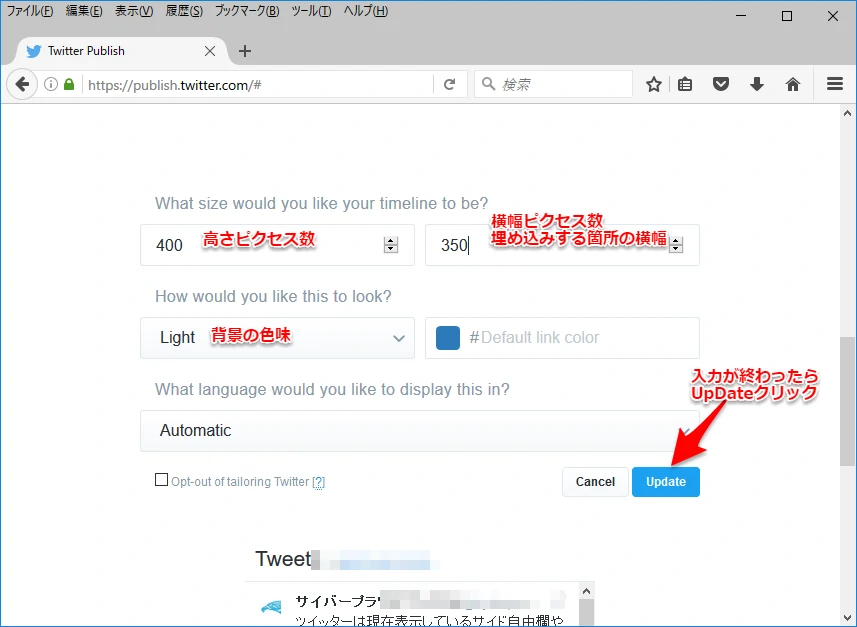Inspect the green padlock security icon
Image resolution: width=857 pixels, height=627 pixels.
coord(69,84)
